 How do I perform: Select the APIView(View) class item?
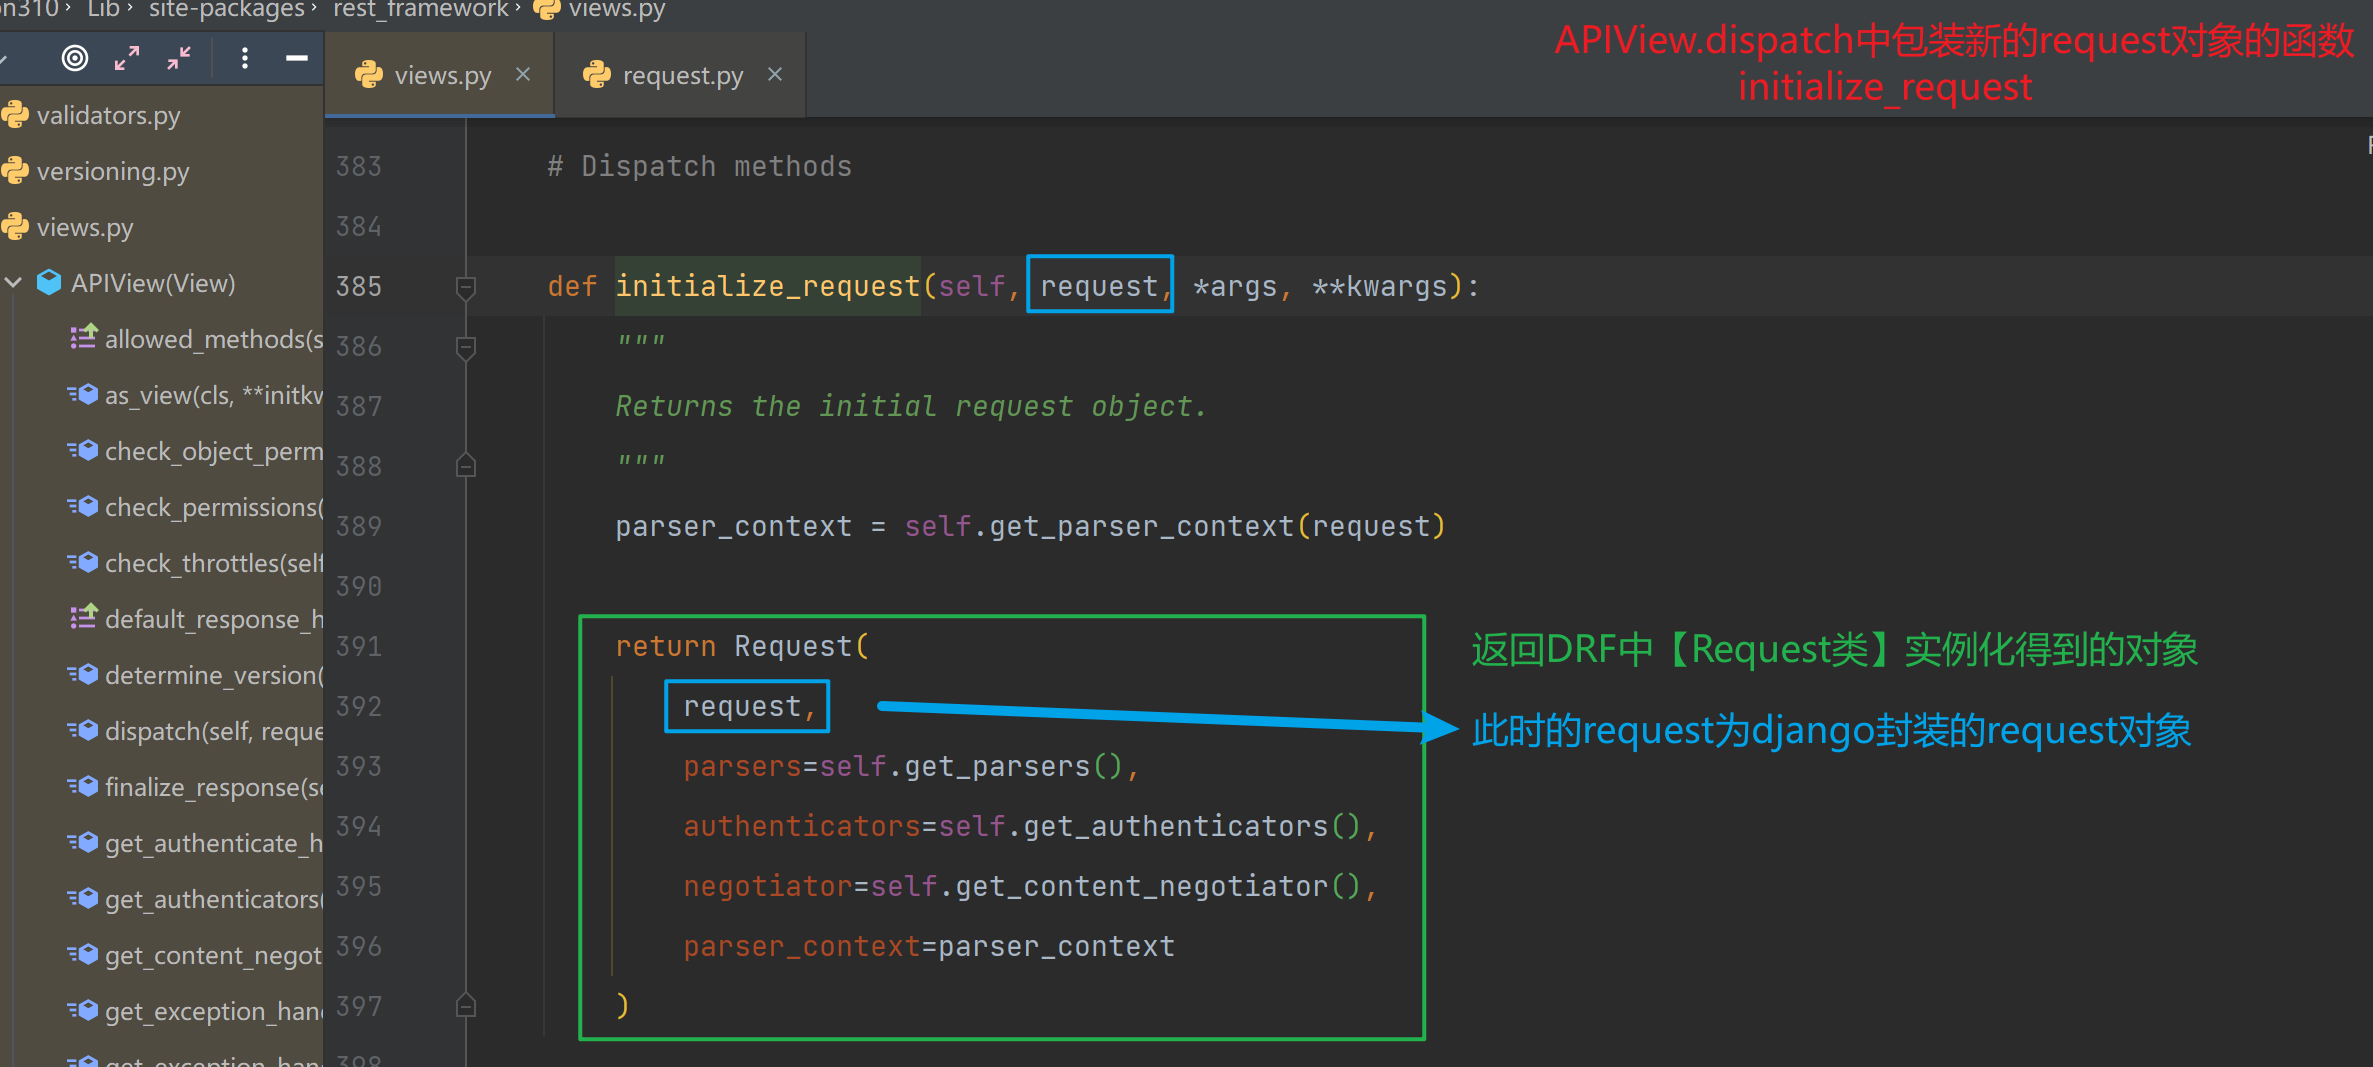pos(153,283)
